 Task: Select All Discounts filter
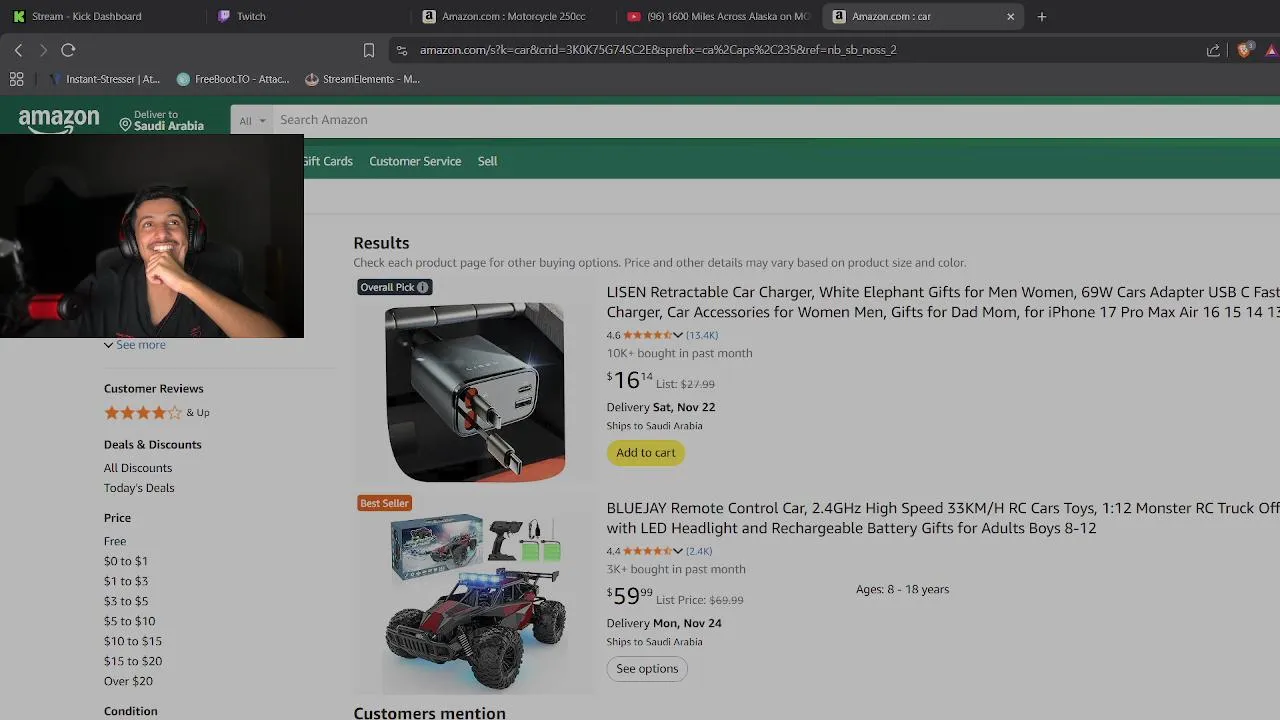coord(138,468)
